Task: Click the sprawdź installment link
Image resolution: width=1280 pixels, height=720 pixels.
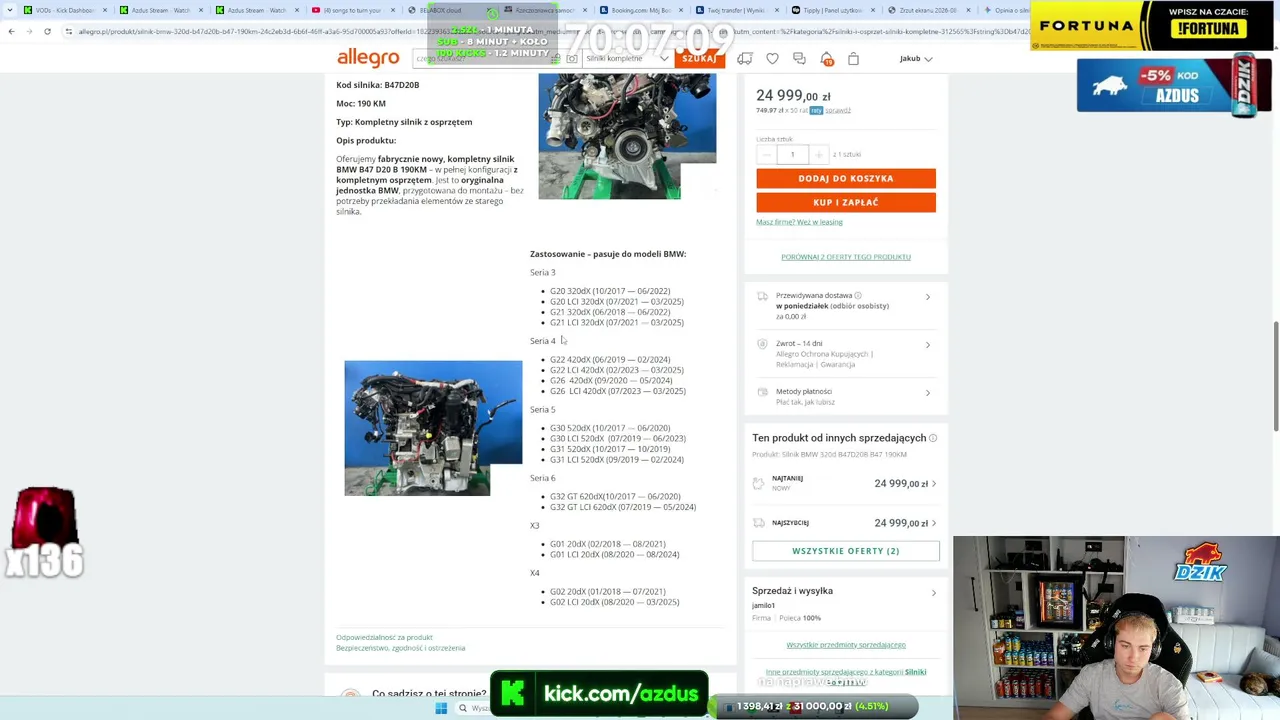Action: tap(838, 110)
